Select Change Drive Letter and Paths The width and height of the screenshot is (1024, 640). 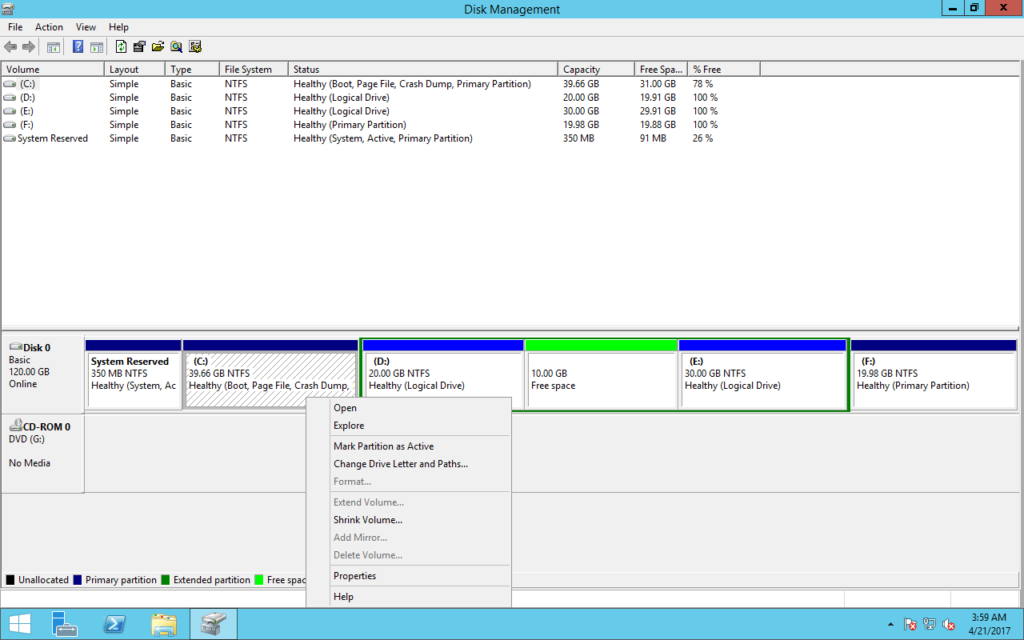(x=400, y=464)
